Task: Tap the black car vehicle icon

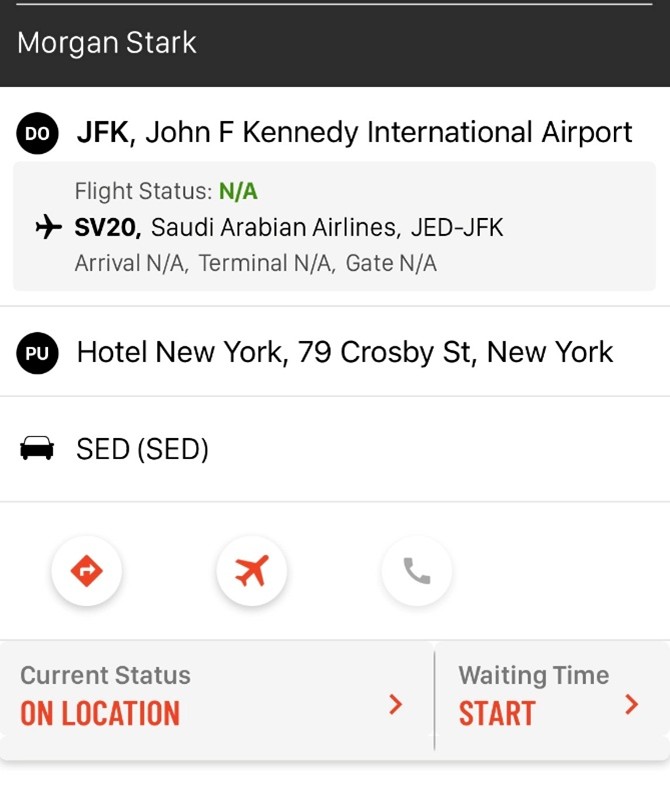Action: click(x=37, y=450)
